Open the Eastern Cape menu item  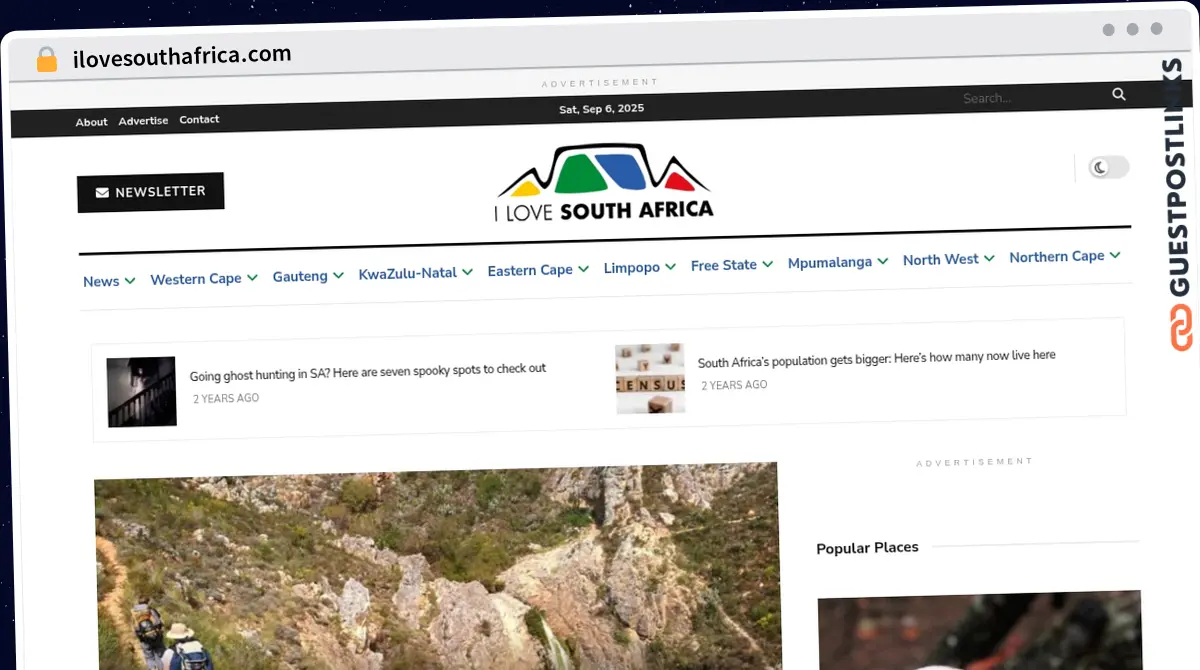537,270
